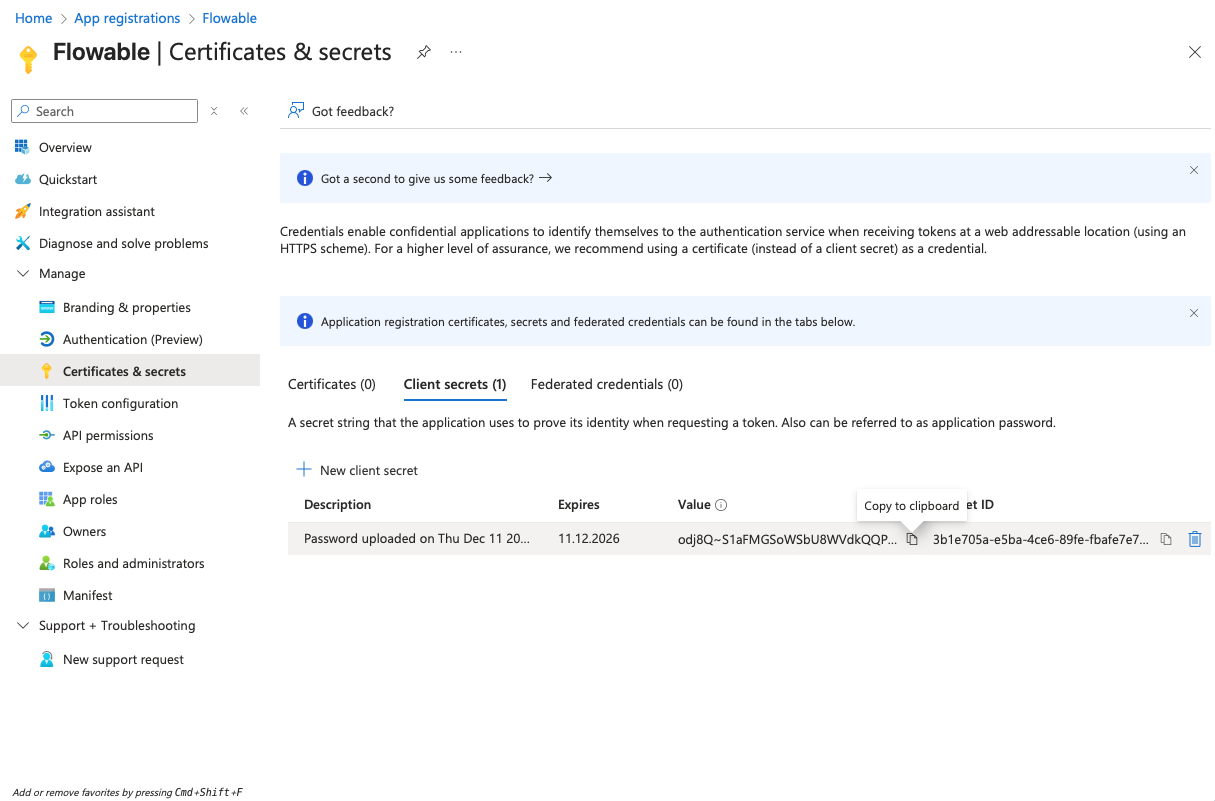Click New client secret
Viewport: 1215px width, 801px height.
(357, 470)
